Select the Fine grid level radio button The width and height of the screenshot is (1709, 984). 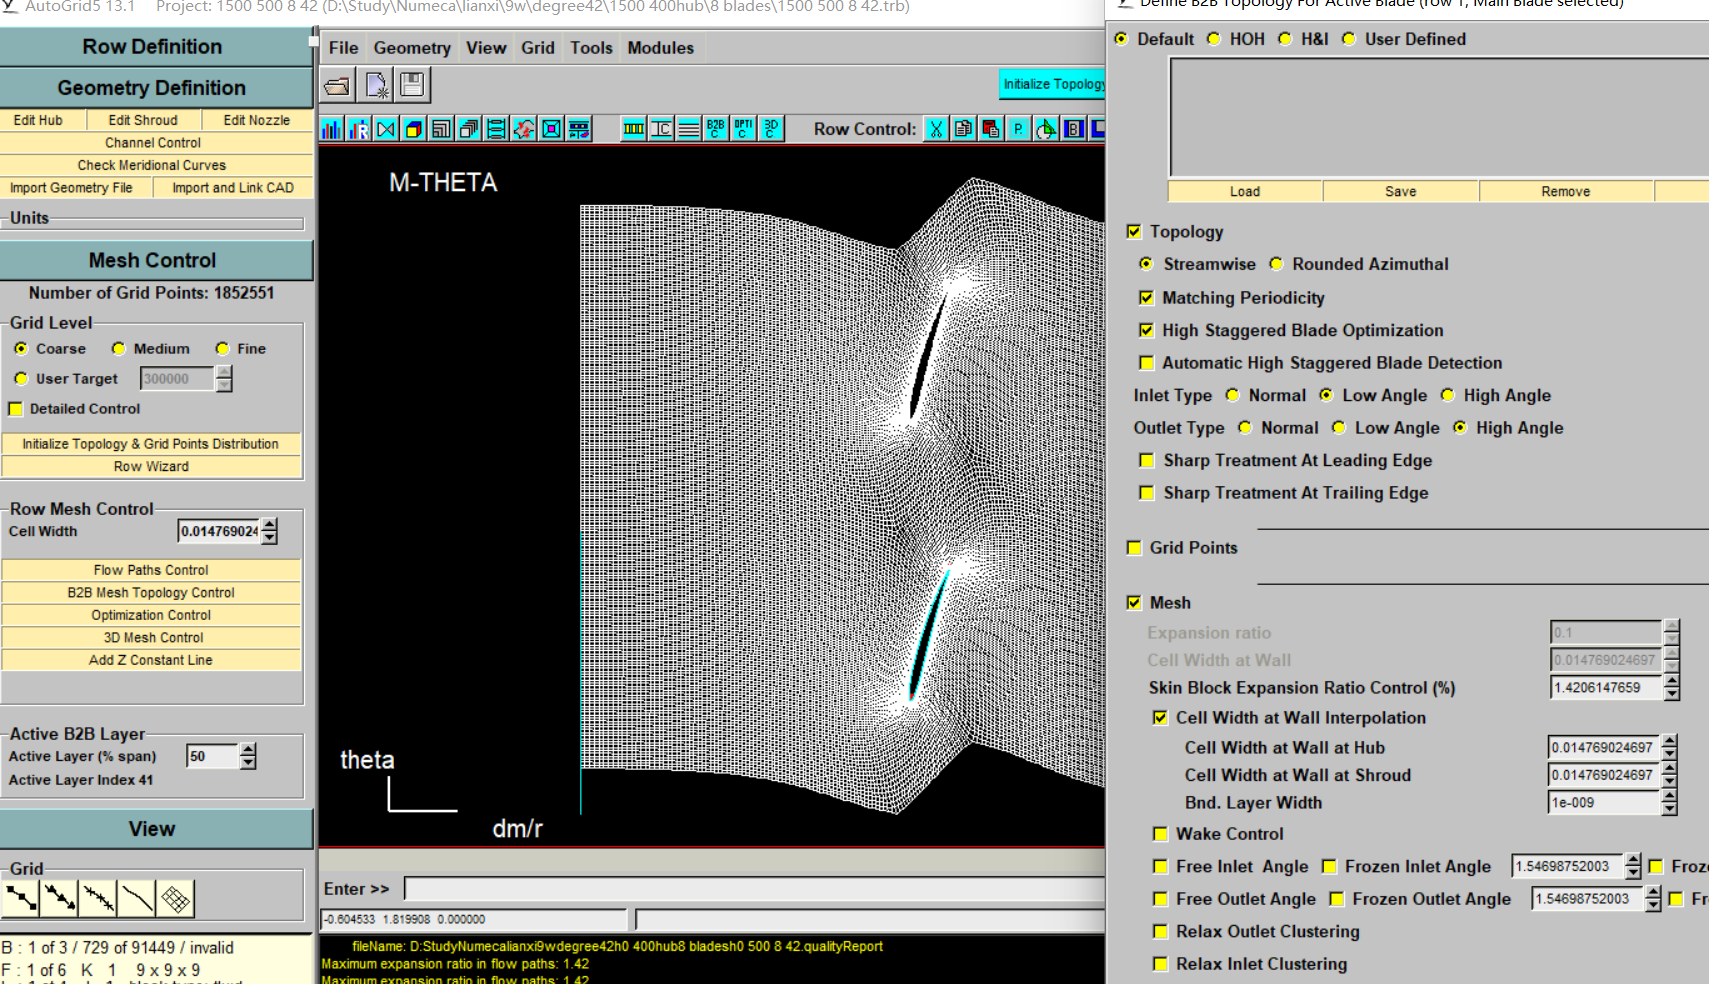pos(223,349)
